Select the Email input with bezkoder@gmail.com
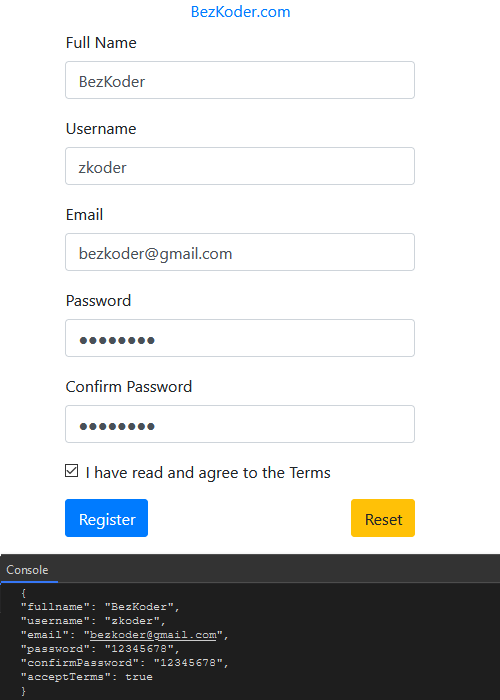500x700 pixels. click(x=240, y=252)
